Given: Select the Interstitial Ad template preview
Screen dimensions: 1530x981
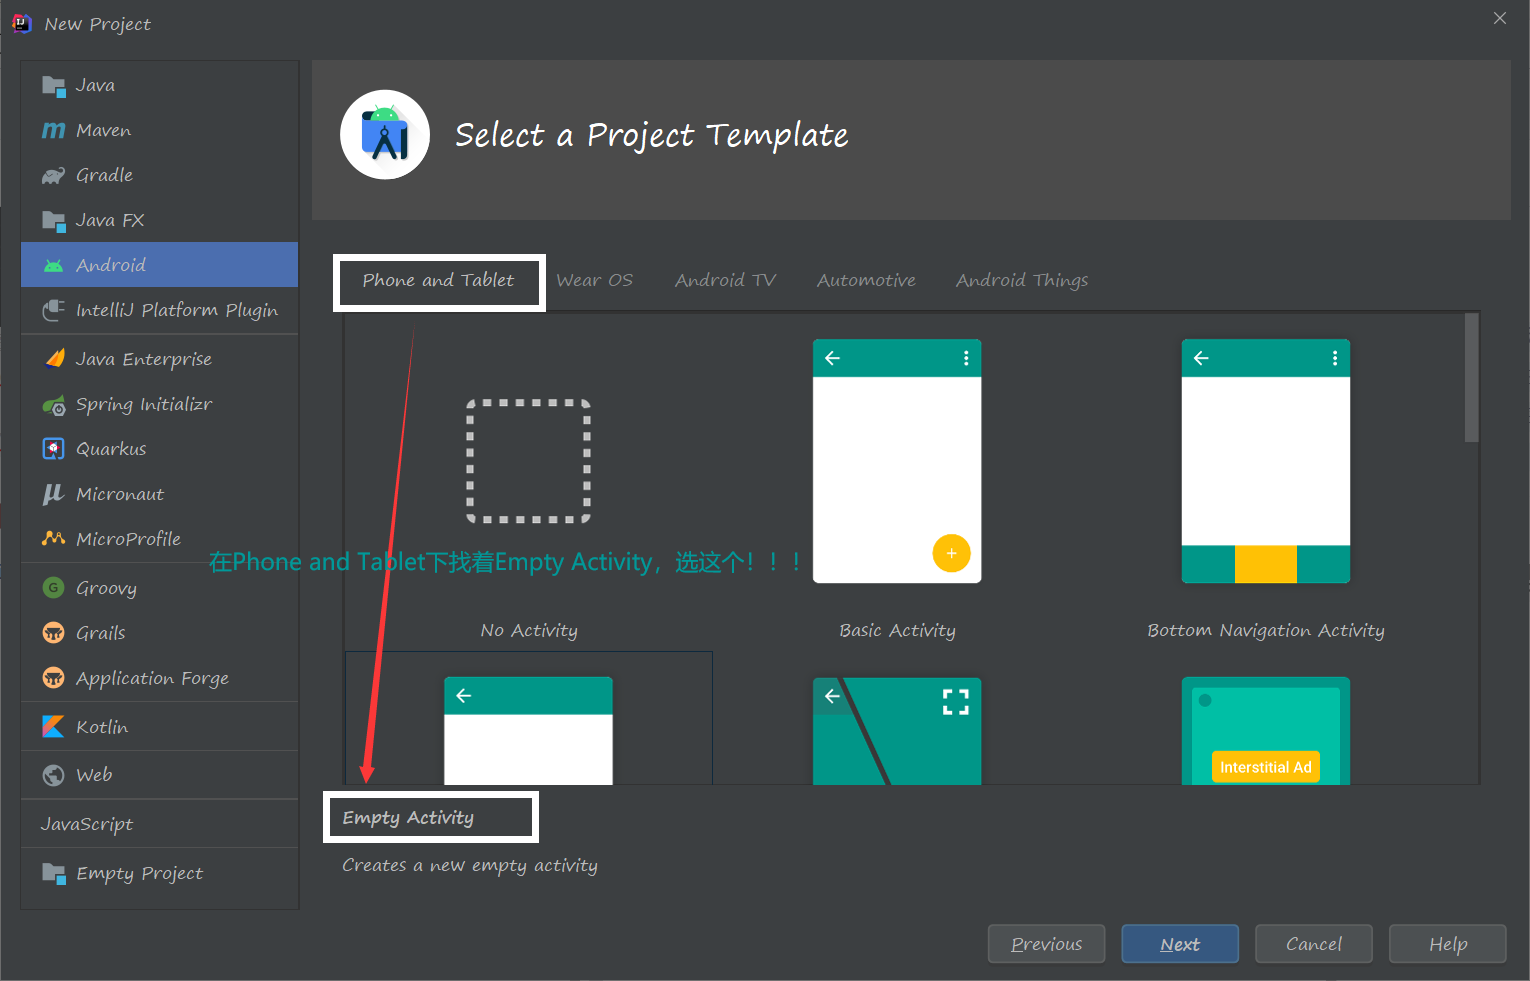Looking at the screenshot, I should tap(1266, 730).
